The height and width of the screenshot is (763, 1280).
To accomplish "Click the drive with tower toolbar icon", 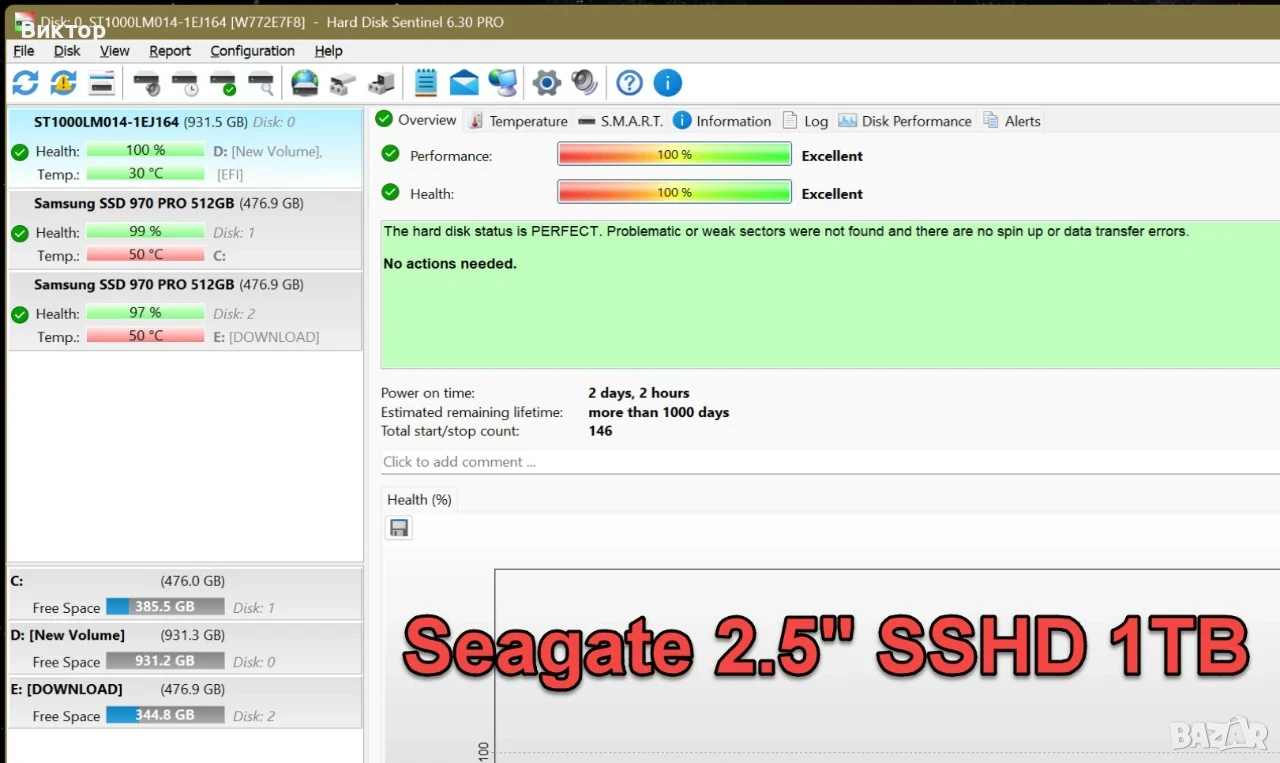I will 381,83.
